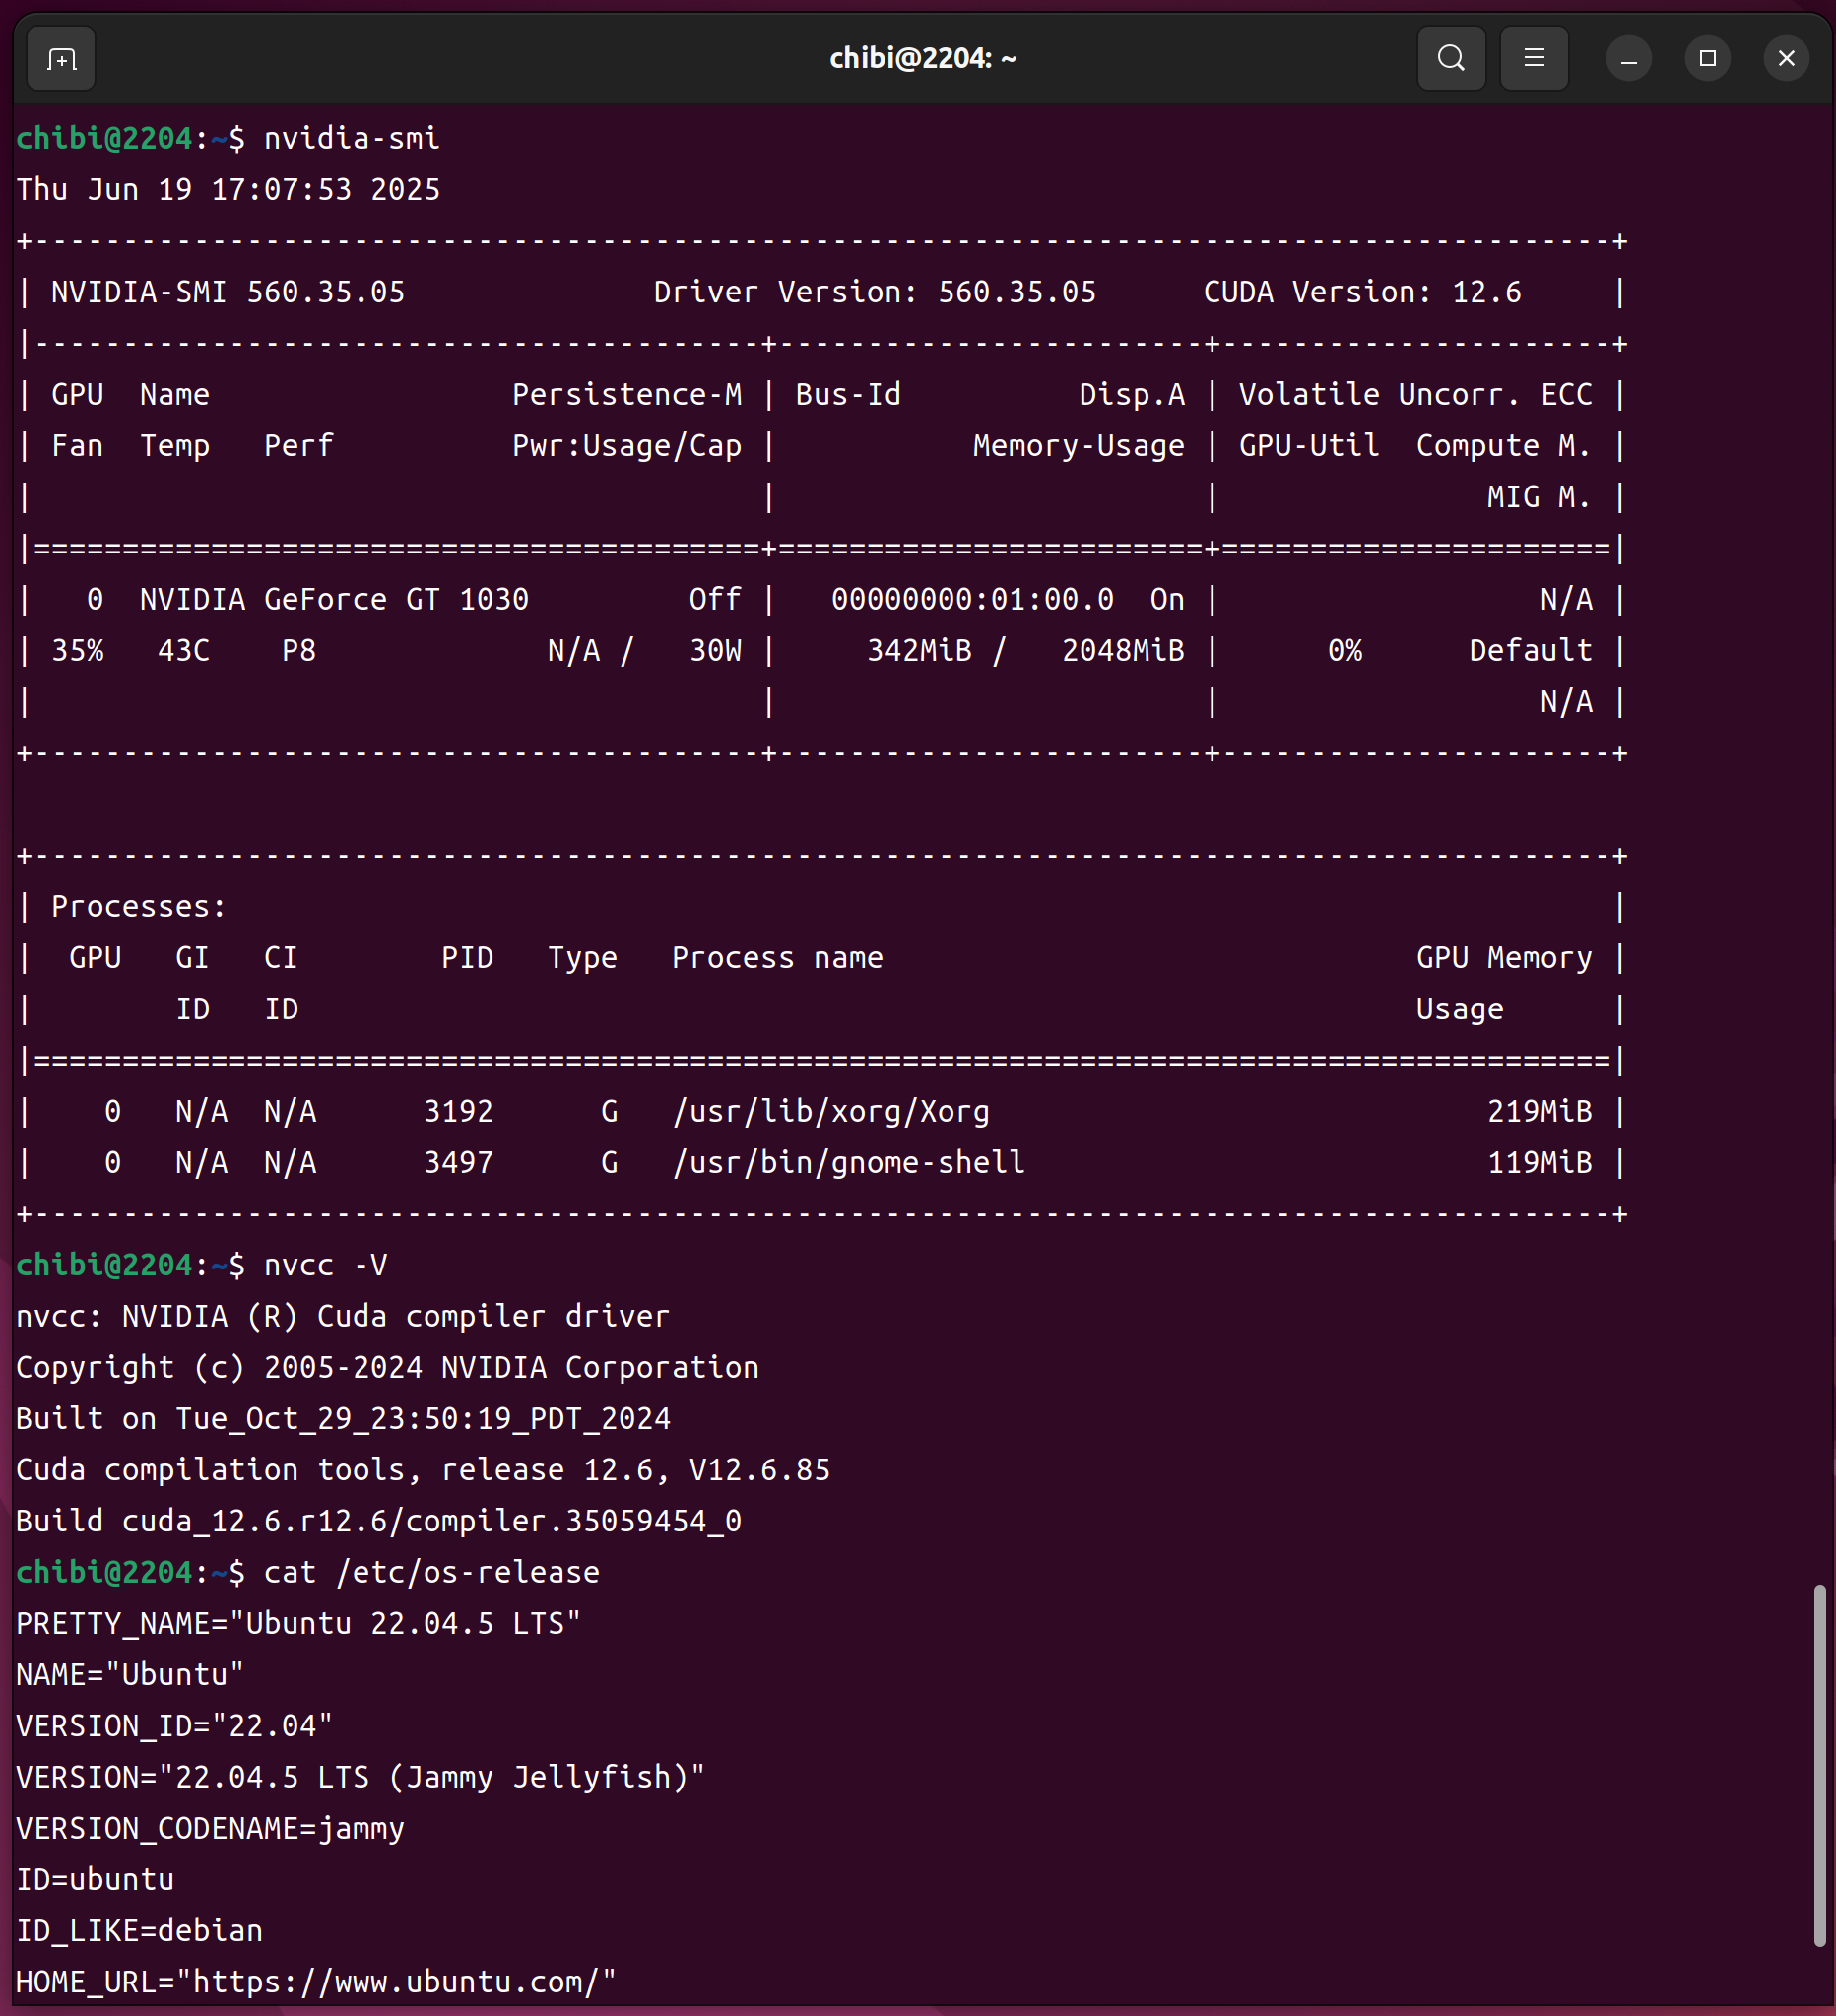This screenshot has height=2016, width=1836.
Task: Click the PRETTY_NAME="Ubuntu 22.04.5 LTS" line
Action: tap(298, 1623)
